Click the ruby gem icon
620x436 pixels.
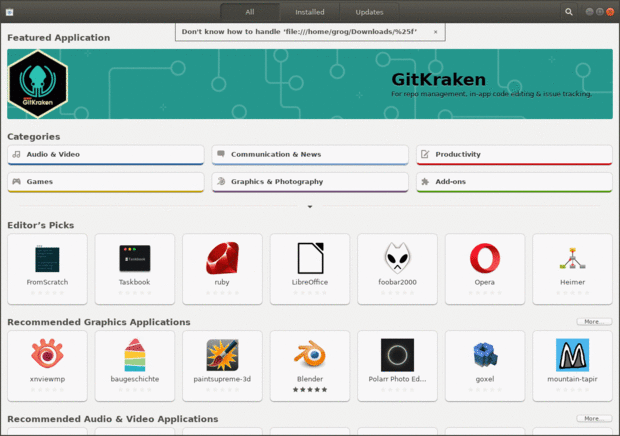click(222, 258)
